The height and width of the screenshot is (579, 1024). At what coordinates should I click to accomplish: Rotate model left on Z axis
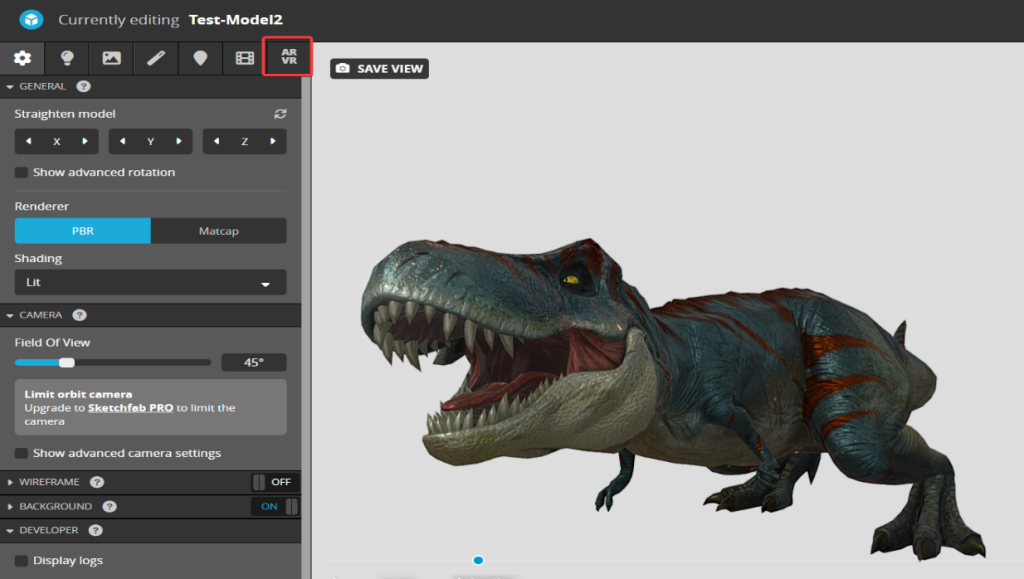point(217,141)
